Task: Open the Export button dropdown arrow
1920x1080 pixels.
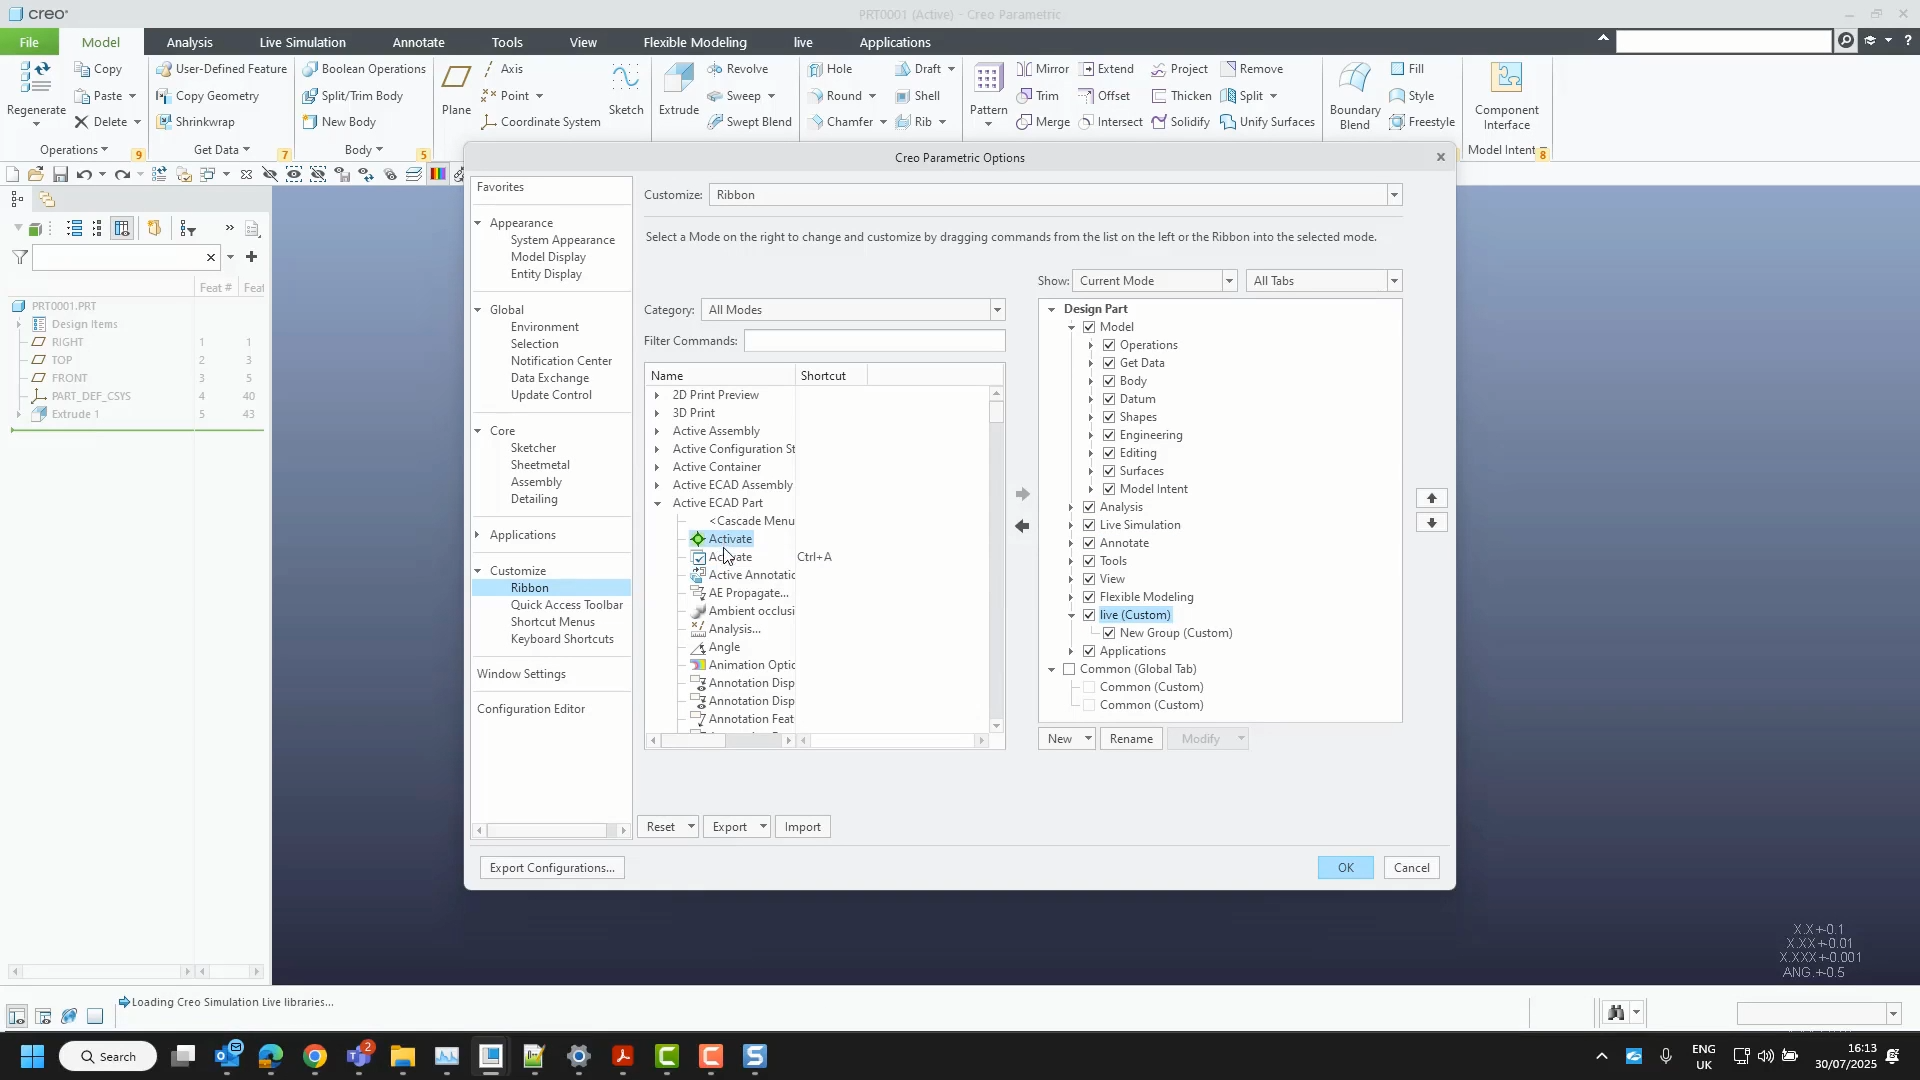Action: coord(763,827)
